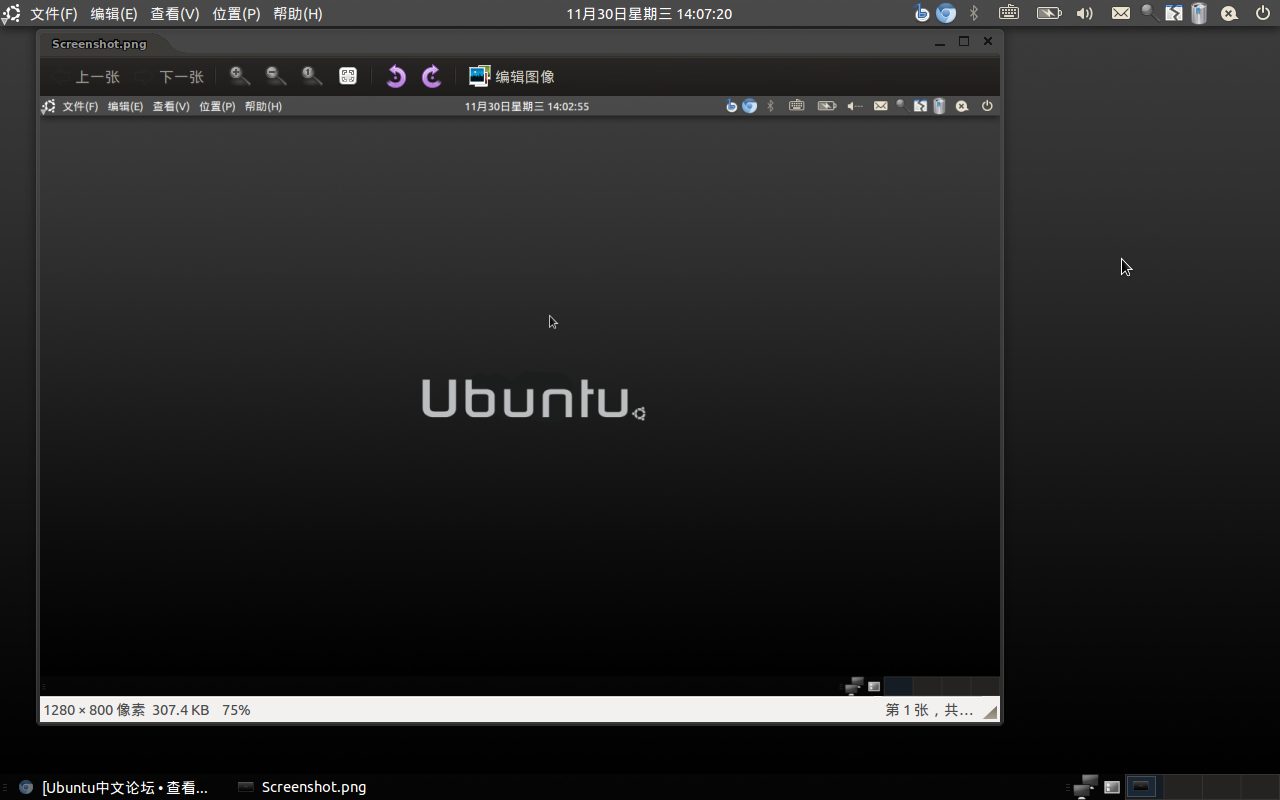Click show desktop icon in bottom panel
This screenshot has width=1280, height=800.
point(1112,787)
